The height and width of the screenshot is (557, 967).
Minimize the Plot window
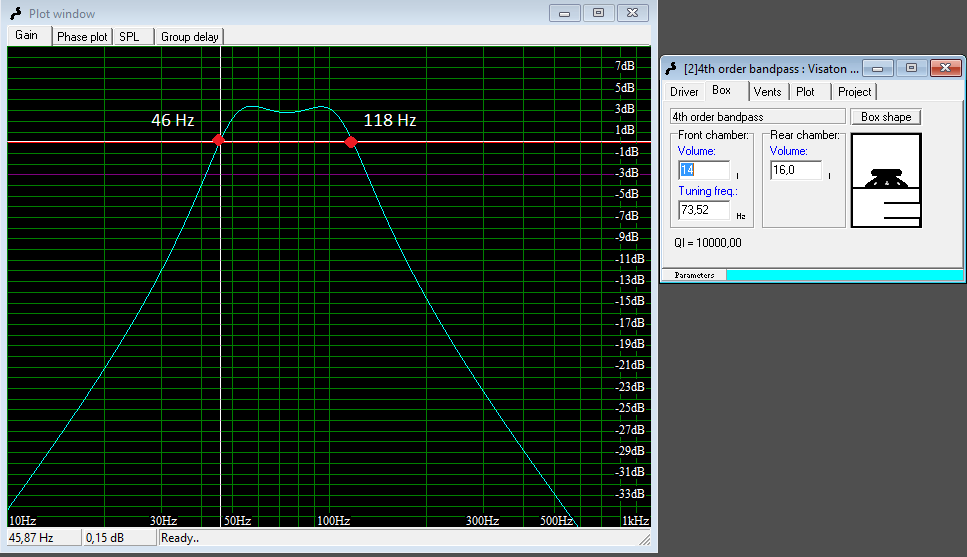point(564,13)
